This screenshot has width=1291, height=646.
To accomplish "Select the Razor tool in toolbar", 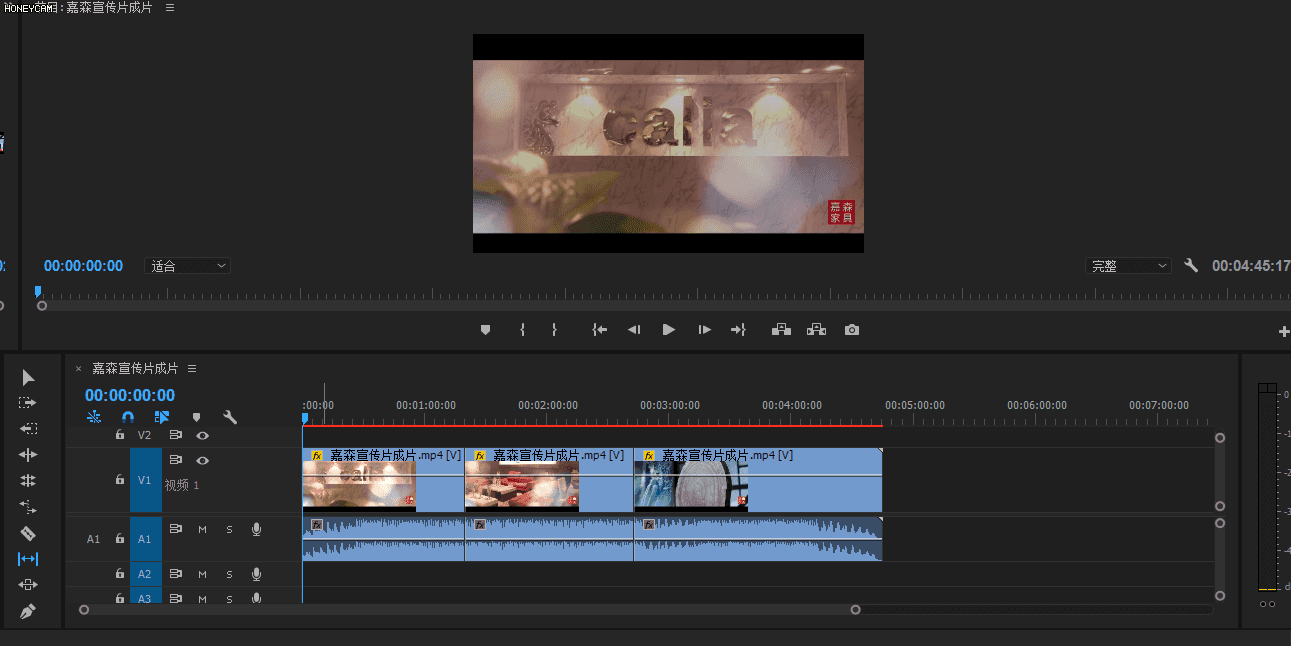I will tap(28, 533).
